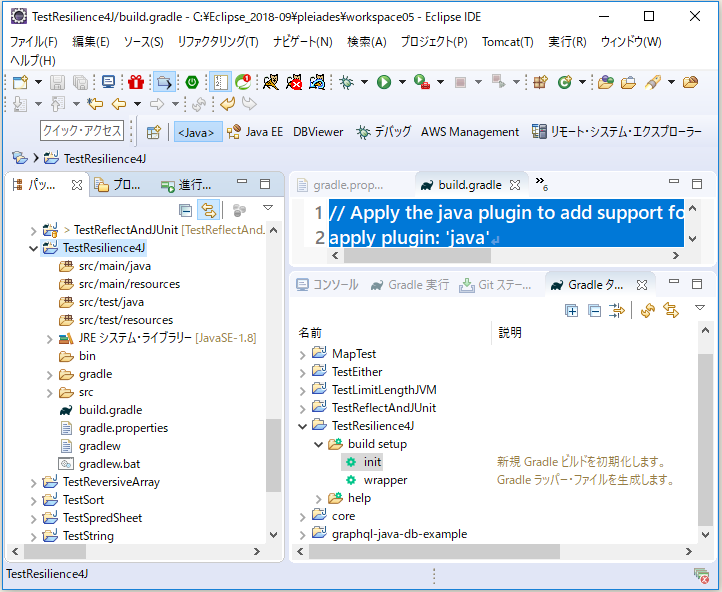Screen dimensions: 722x592
Task: Toggle Show Line Numbers toolbar button
Action: point(220,82)
